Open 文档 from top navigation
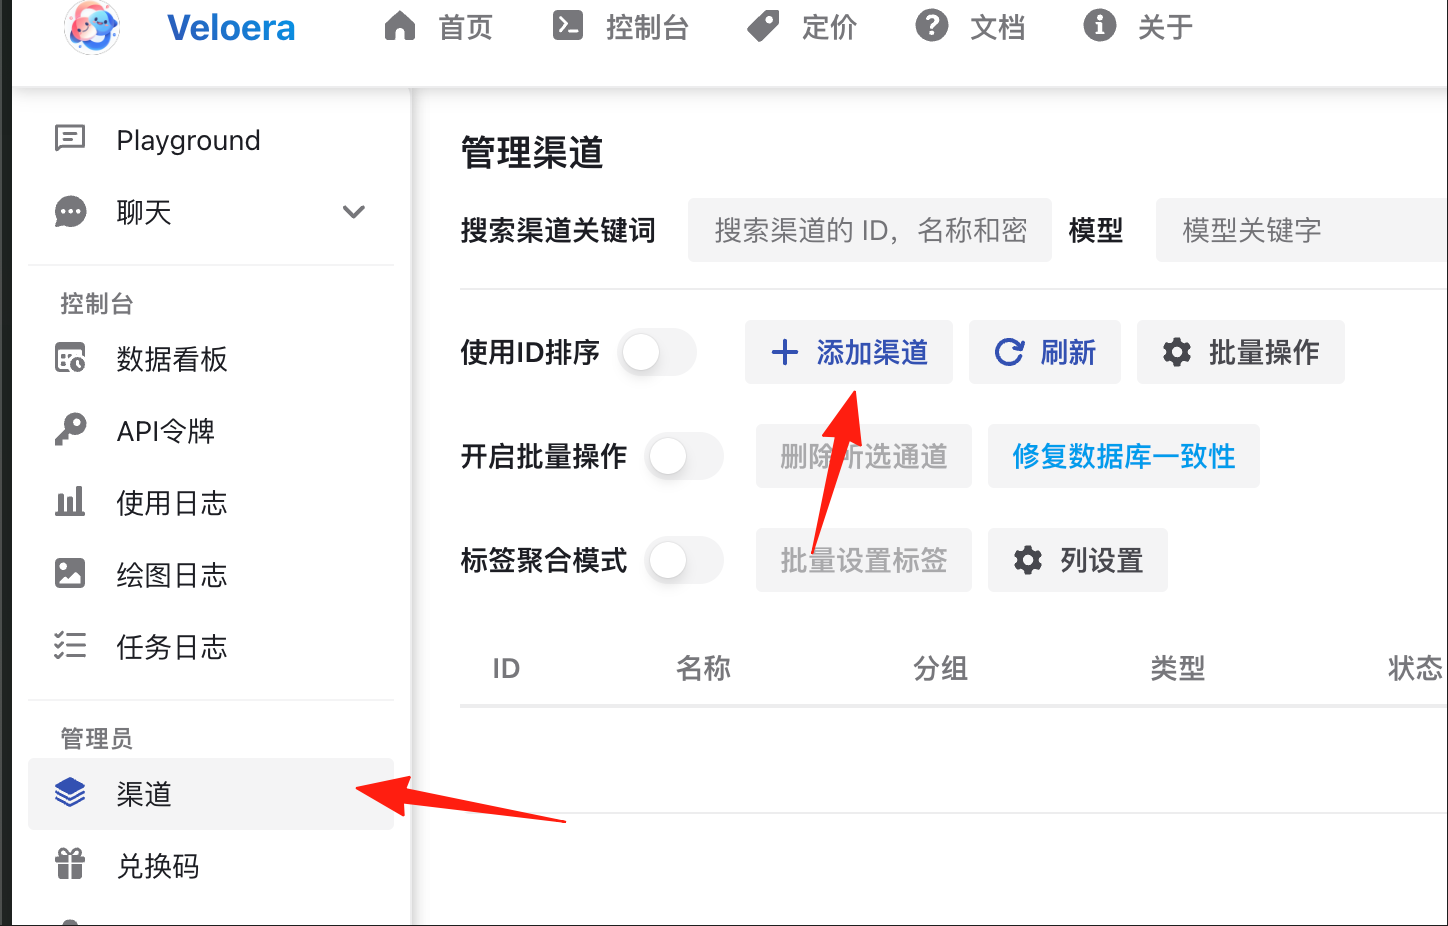The image size is (1448, 926). coord(998,27)
